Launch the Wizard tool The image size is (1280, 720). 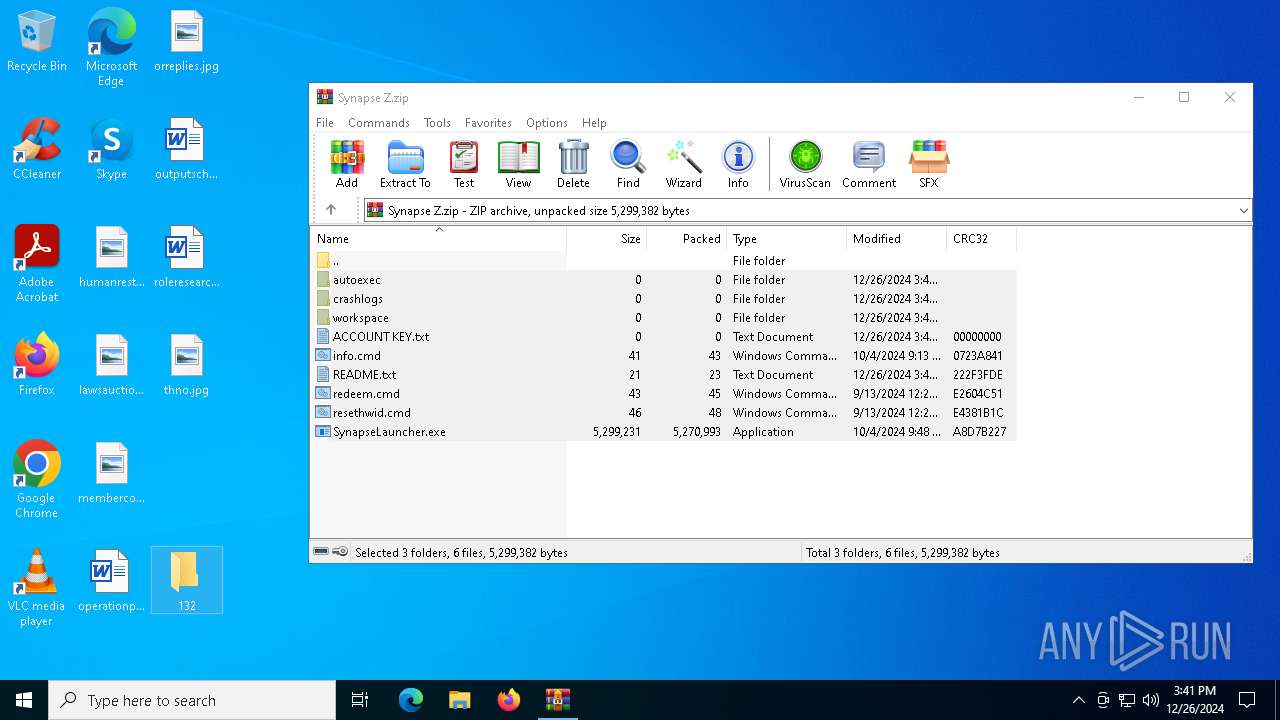(684, 164)
